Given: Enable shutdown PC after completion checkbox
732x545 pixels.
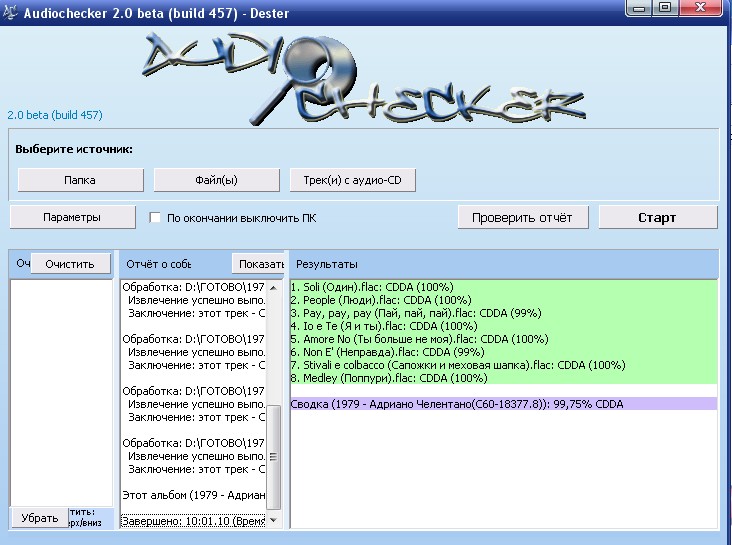Looking at the screenshot, I should (155, 217).
